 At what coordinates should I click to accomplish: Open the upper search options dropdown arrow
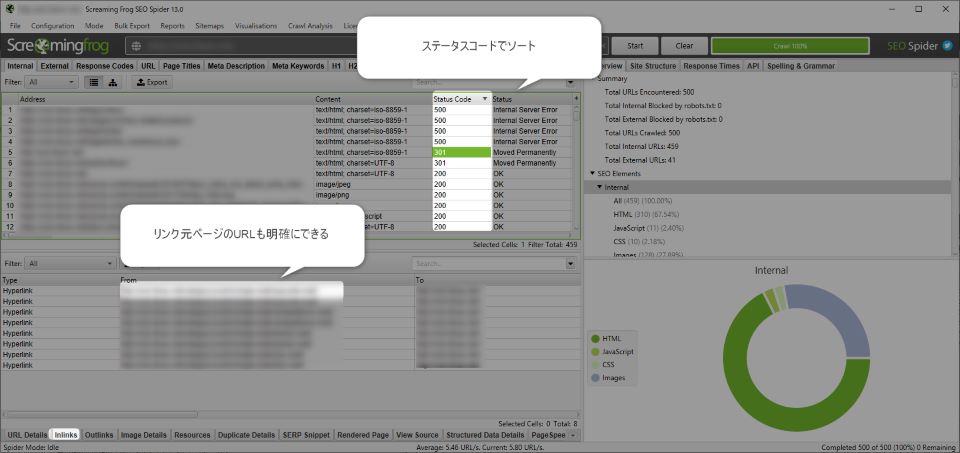[571, 82]
